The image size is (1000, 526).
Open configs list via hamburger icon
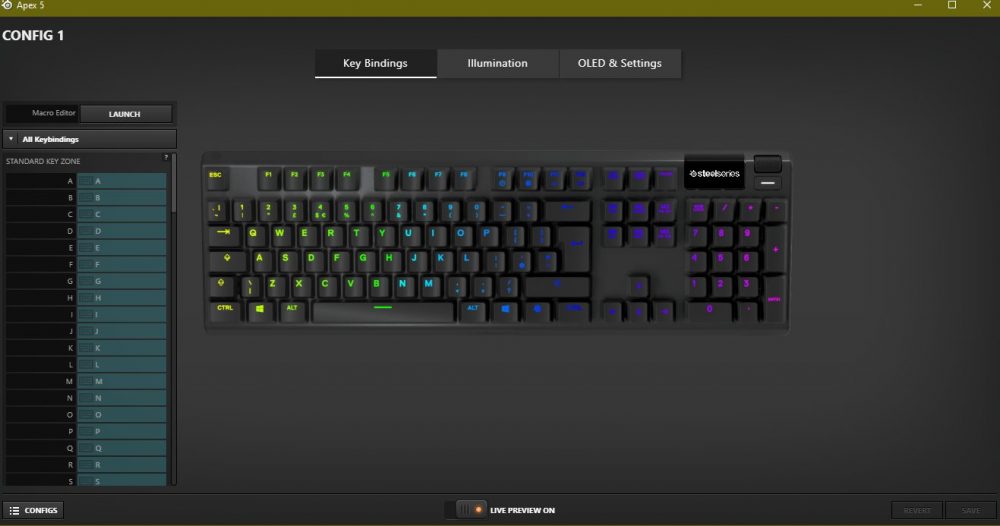click(x=14, y=510)
